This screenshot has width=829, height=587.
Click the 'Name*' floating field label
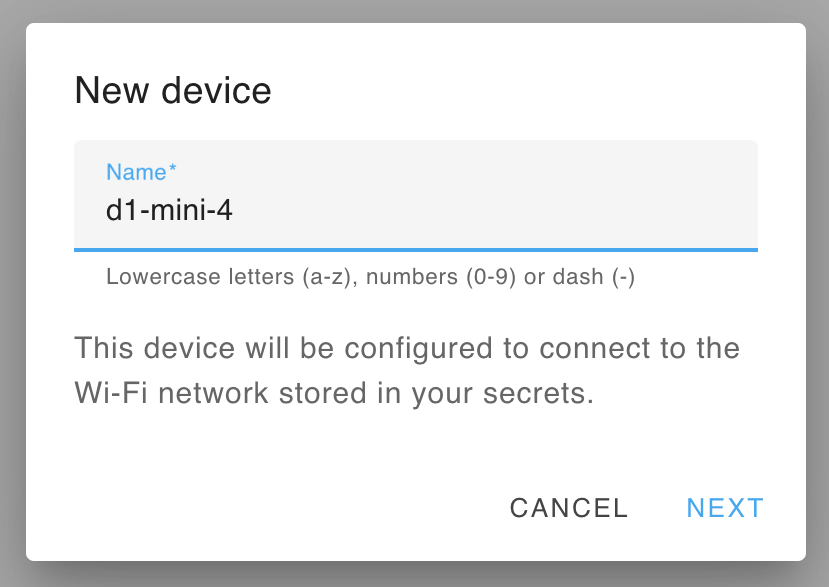tap(135, 172)
